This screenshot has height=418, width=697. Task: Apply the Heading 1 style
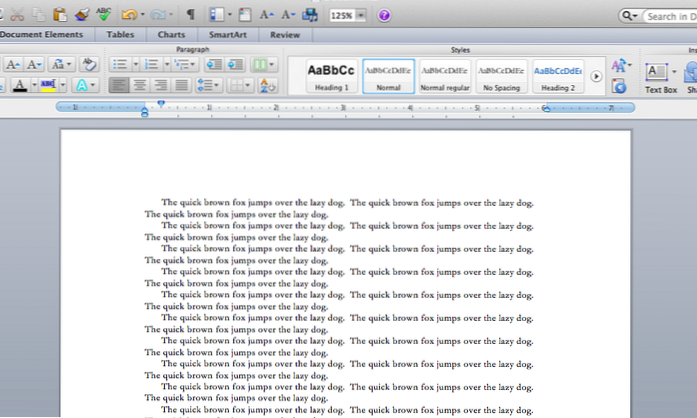(x=330, y=75)
